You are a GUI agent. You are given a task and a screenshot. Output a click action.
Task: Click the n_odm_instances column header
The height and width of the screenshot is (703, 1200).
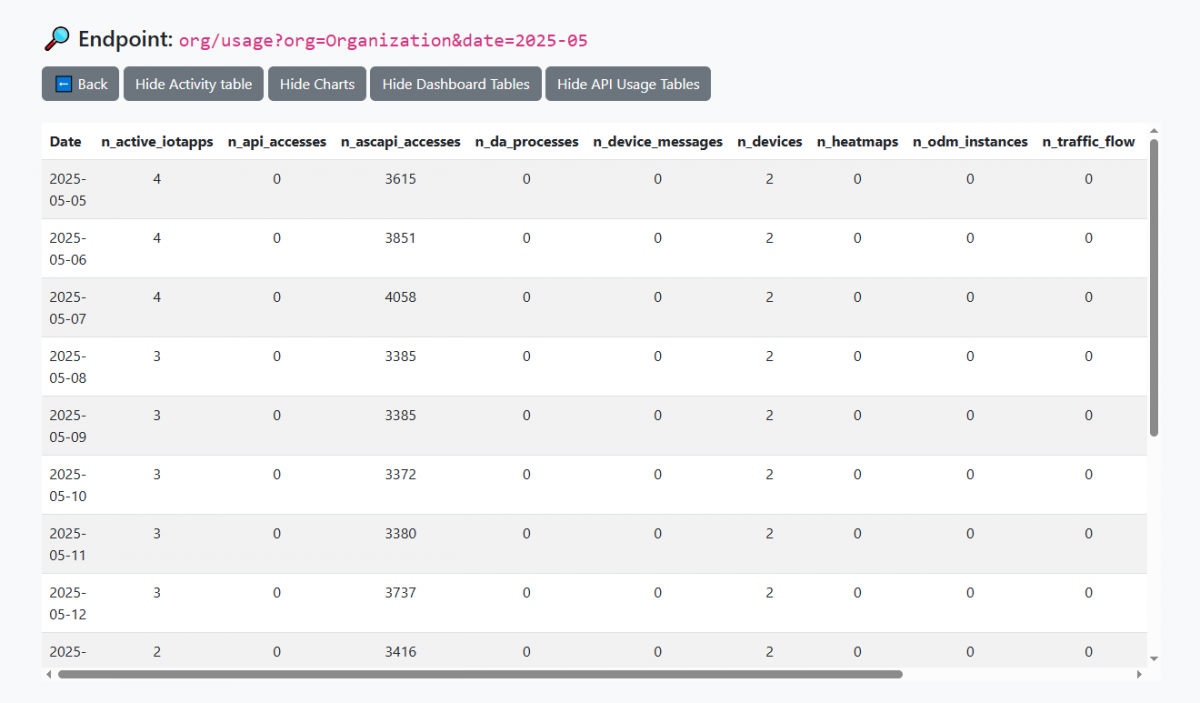969,142
